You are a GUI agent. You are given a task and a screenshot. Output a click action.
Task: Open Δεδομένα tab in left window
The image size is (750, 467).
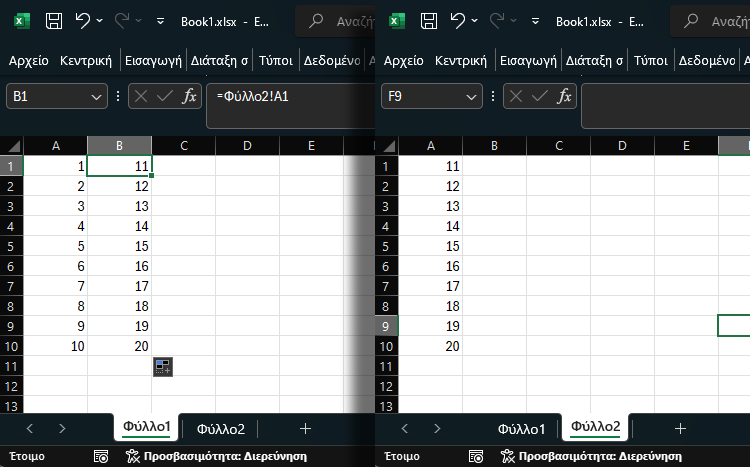point(332,61)
